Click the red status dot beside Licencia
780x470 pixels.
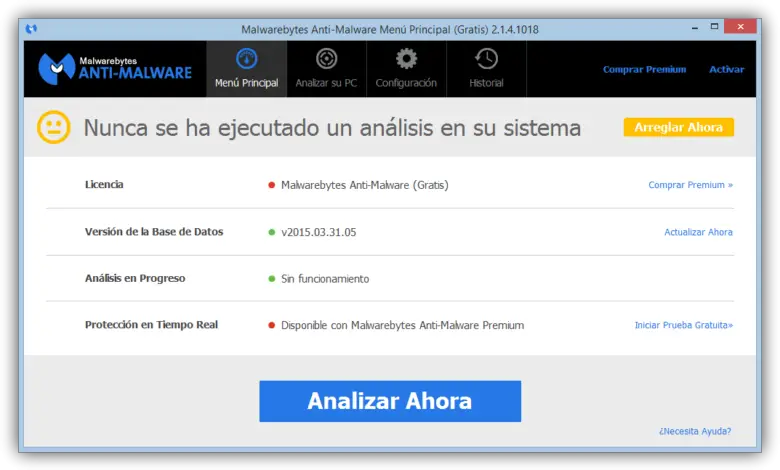tap(272, 185)
